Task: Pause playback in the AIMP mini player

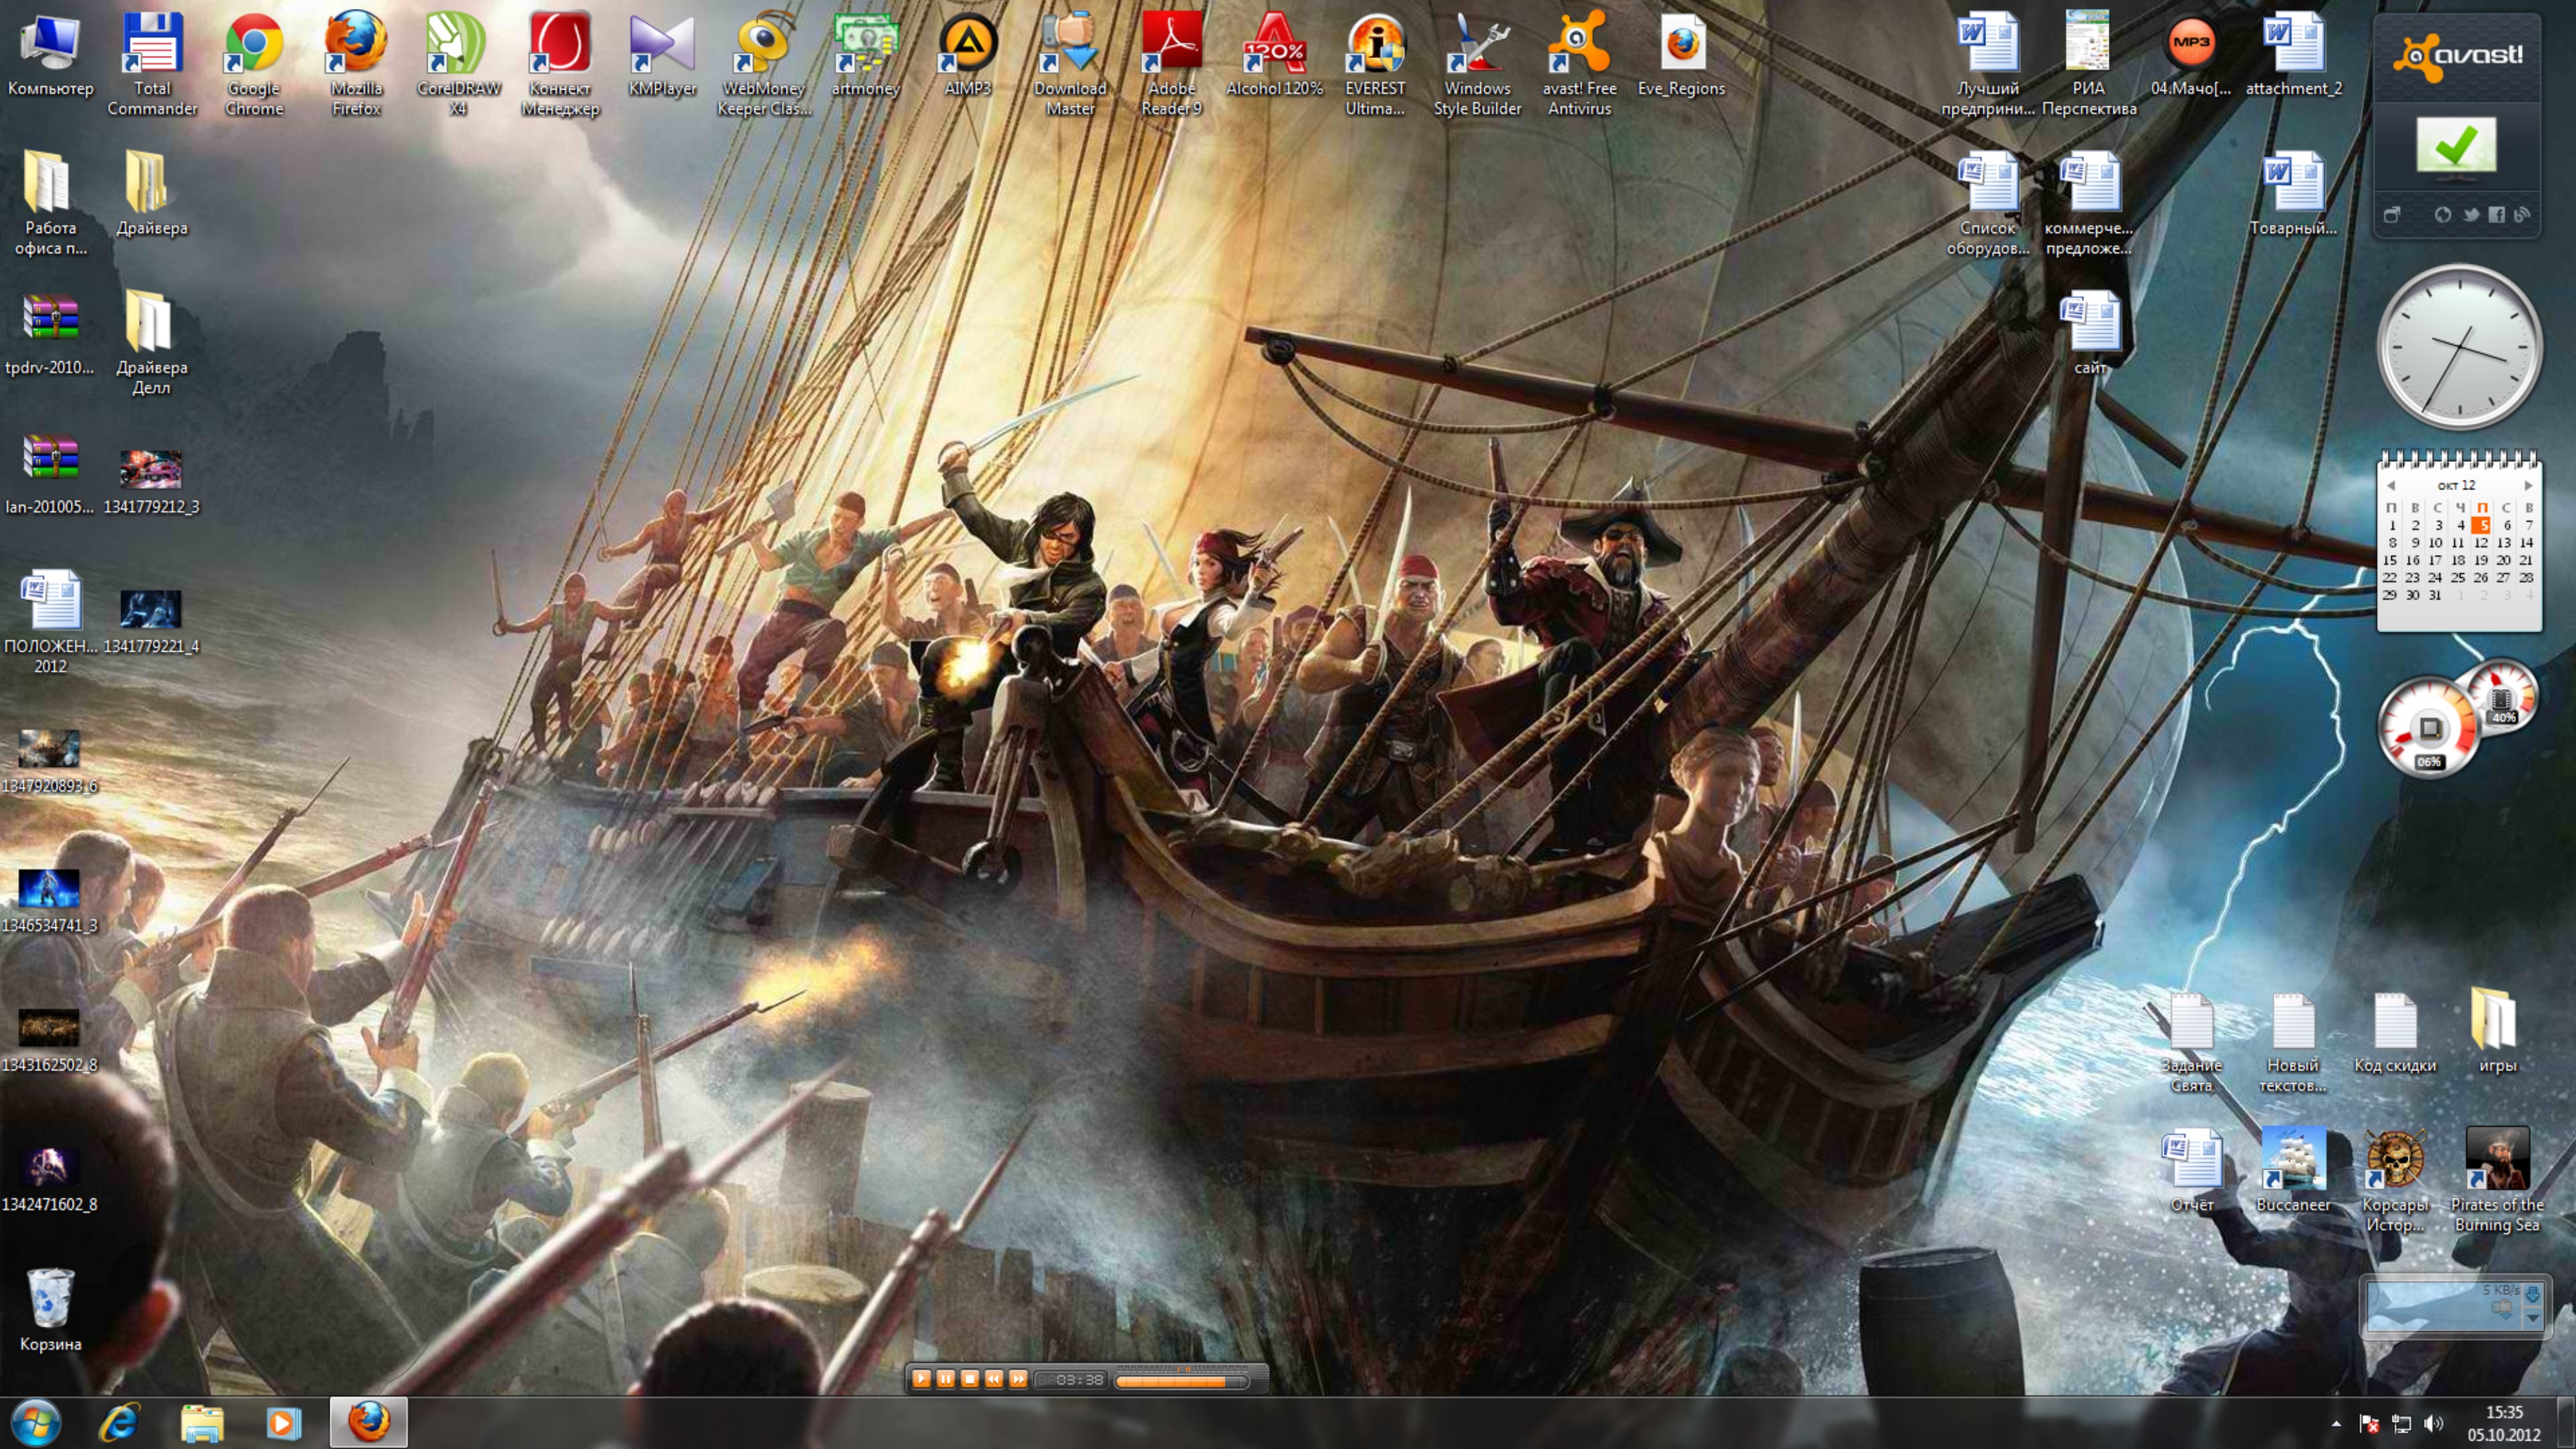Action: [x=945, y=1379]
